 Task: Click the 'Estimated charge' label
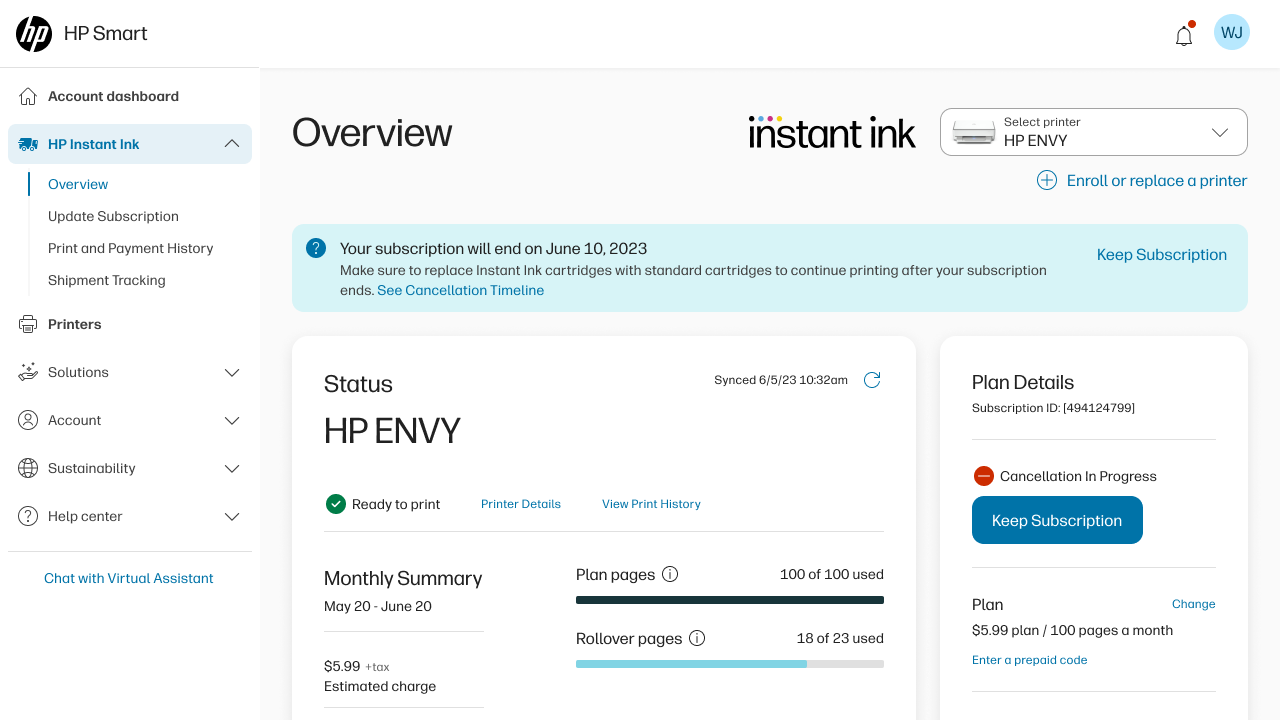click(x=380, y=686)
